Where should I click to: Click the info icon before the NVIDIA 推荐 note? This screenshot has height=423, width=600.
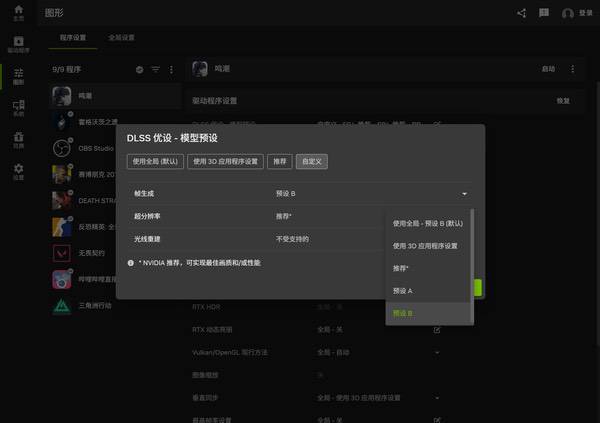tap(130, 263)
